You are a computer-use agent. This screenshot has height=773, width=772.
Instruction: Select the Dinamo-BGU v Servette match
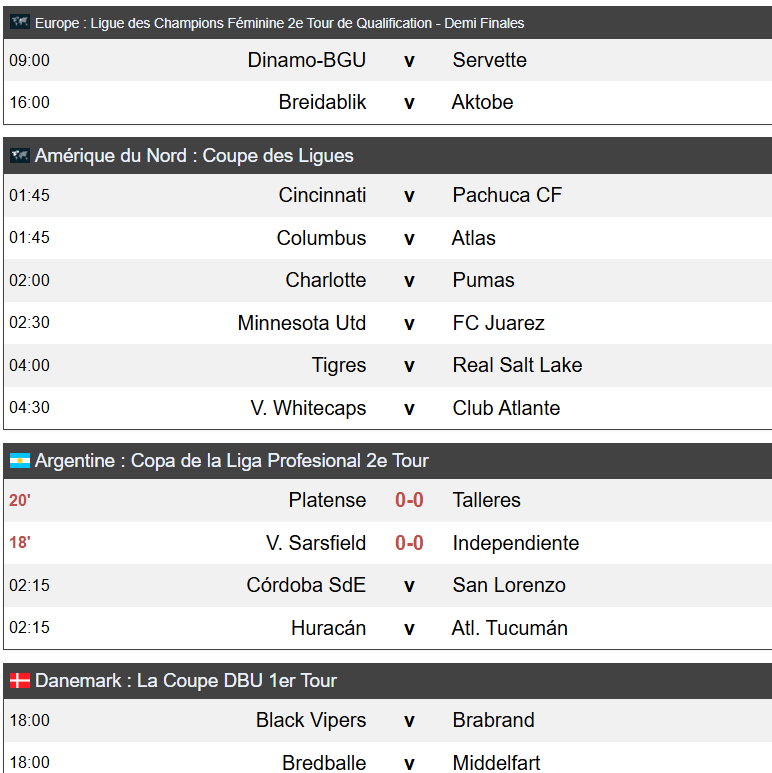click(387, 60)
